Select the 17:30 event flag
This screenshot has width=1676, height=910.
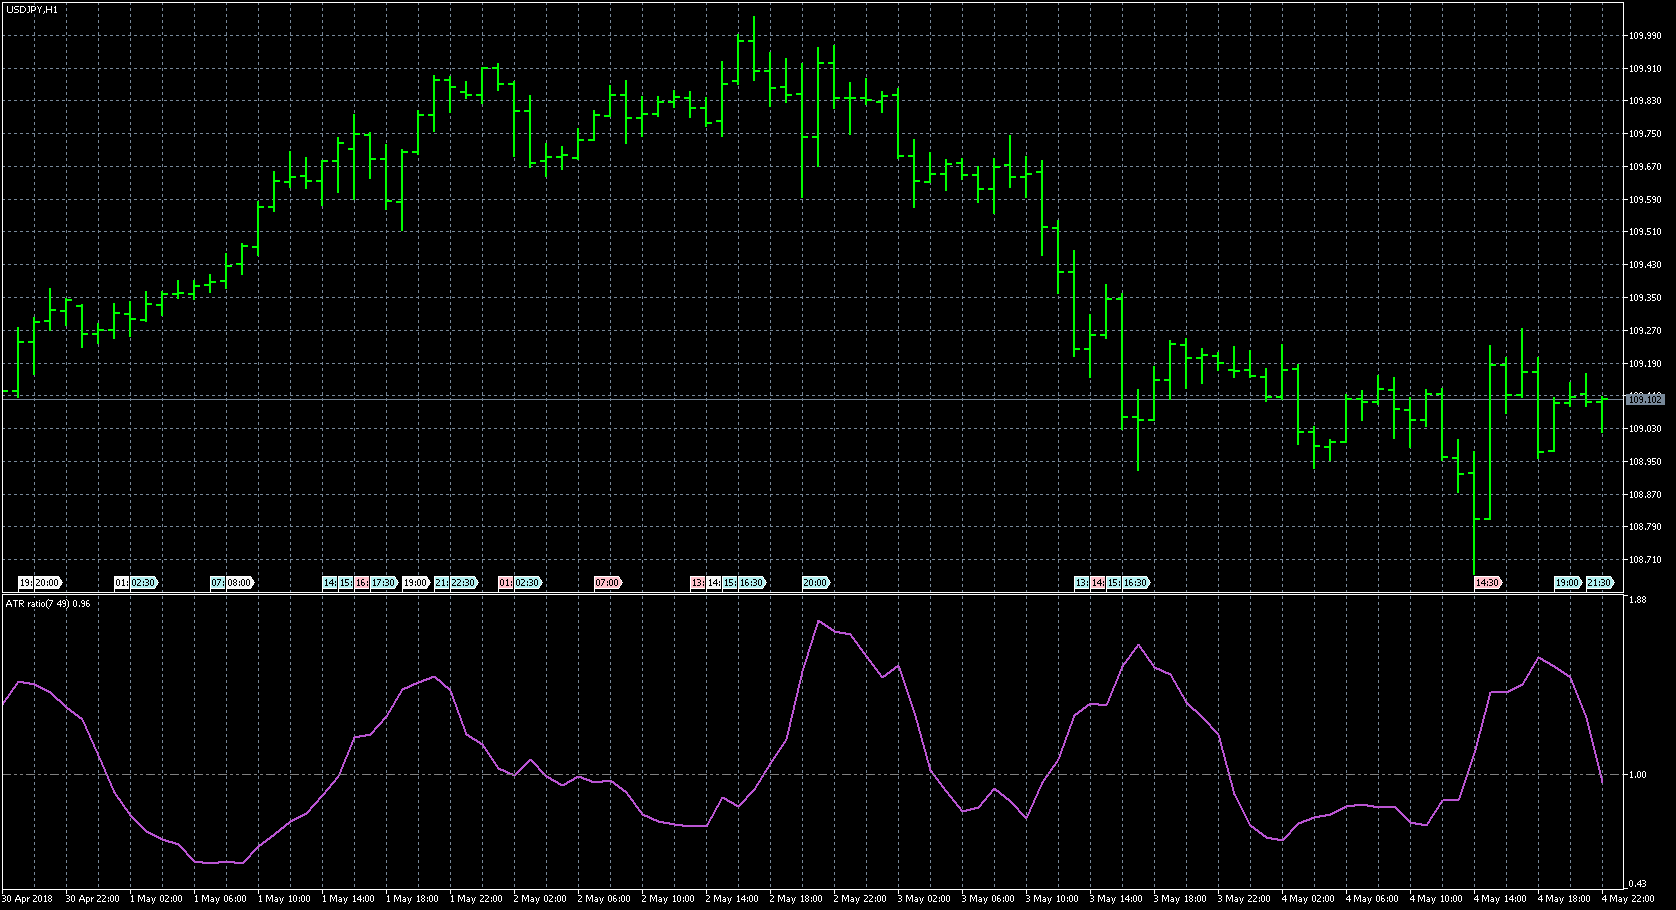tap(384, 583)
